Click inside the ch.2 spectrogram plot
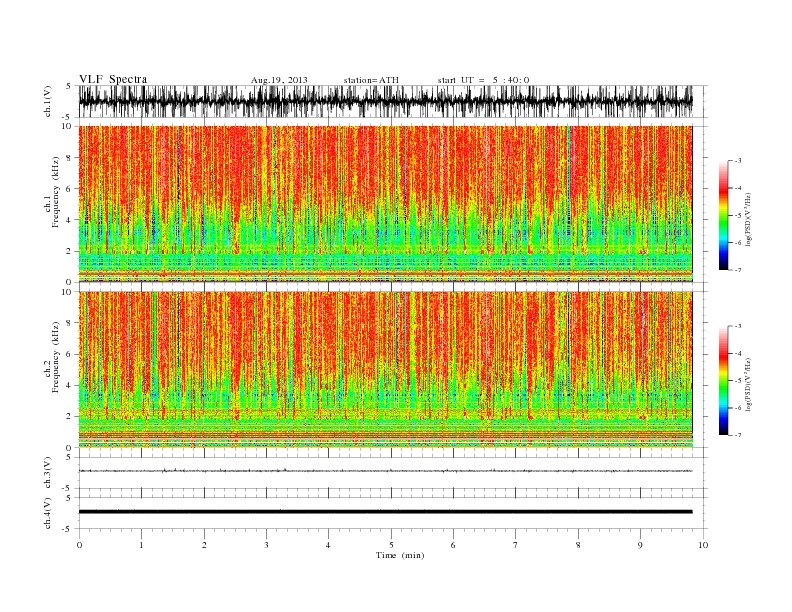 [x=385, y=369]
